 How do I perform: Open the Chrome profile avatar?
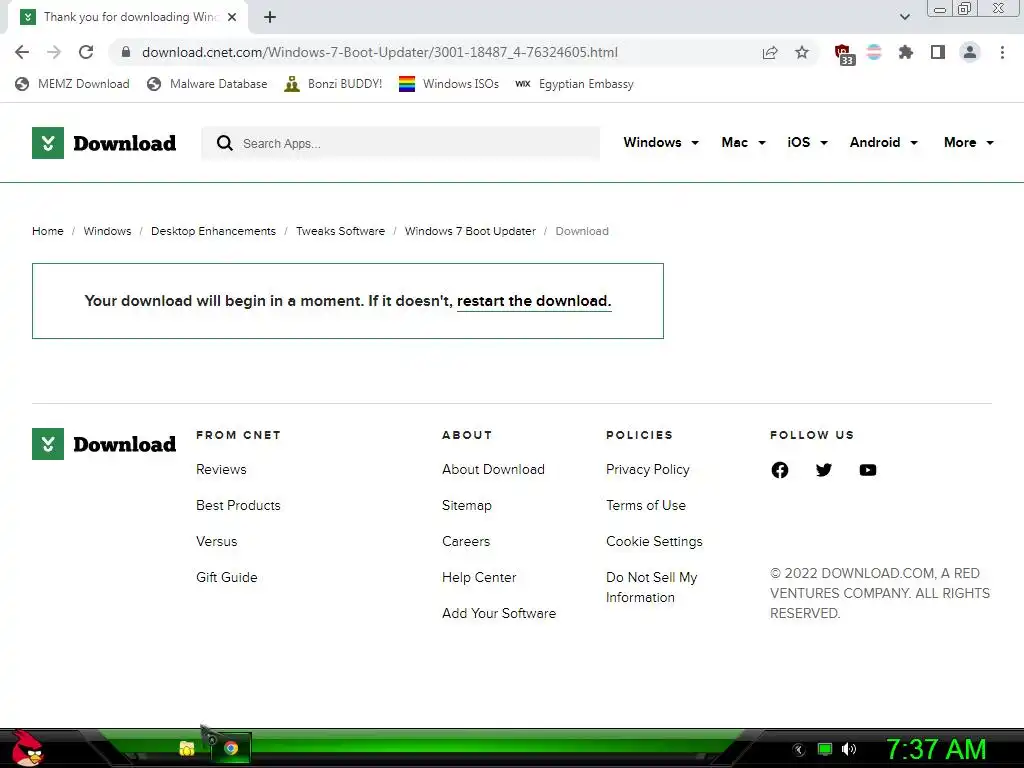pyautogui.click(x=970, y=52)
